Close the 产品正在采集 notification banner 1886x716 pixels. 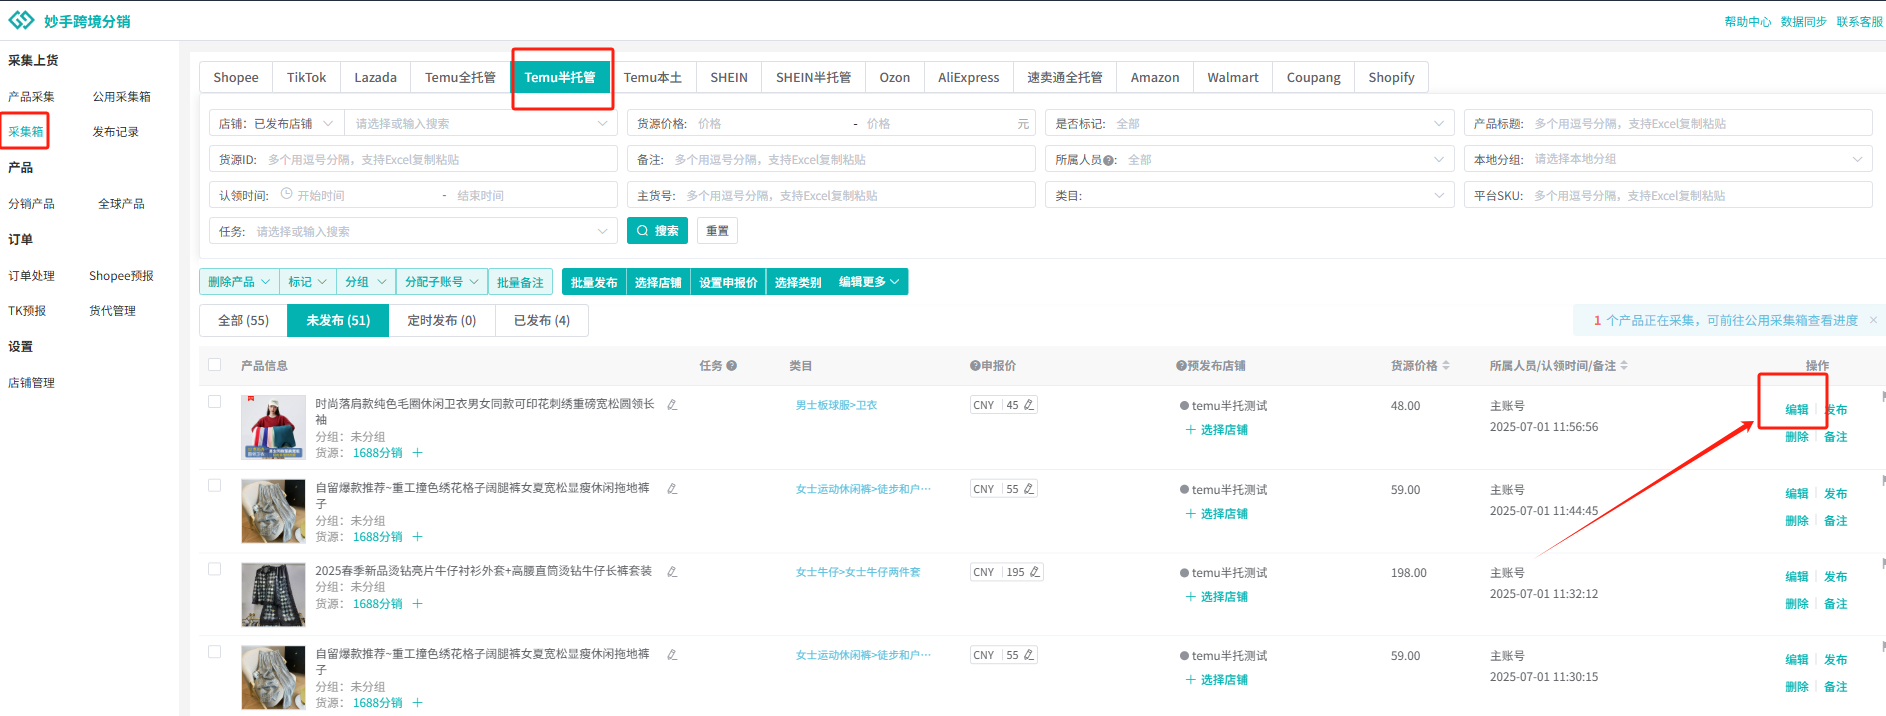click(x=1873, y=320)
